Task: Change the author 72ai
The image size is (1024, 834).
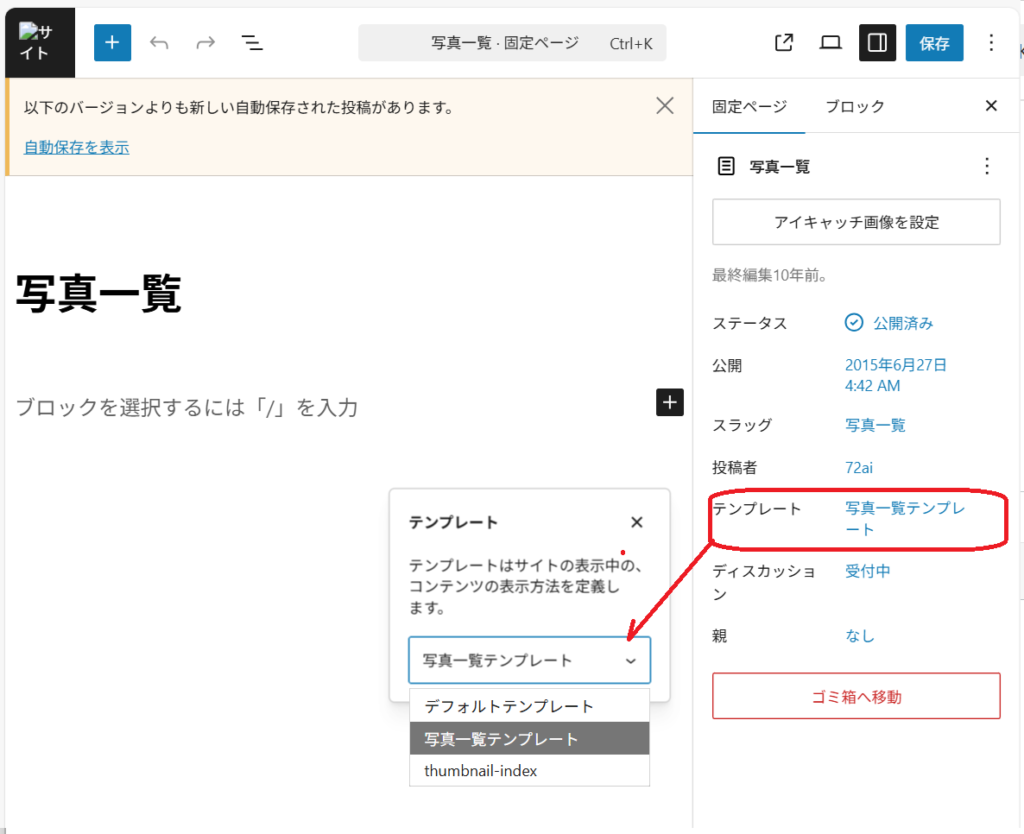Action: coord(859,468)
